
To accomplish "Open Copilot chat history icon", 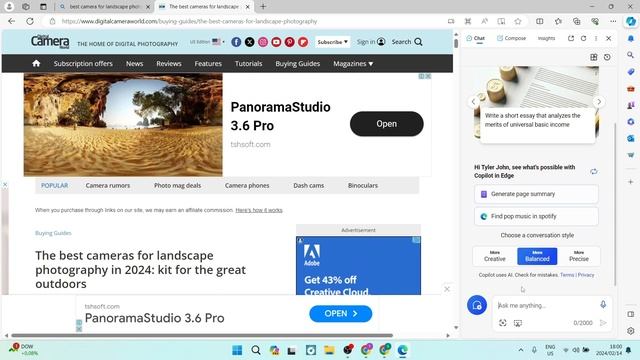I will pyautogui.click(x=607, y=57).
